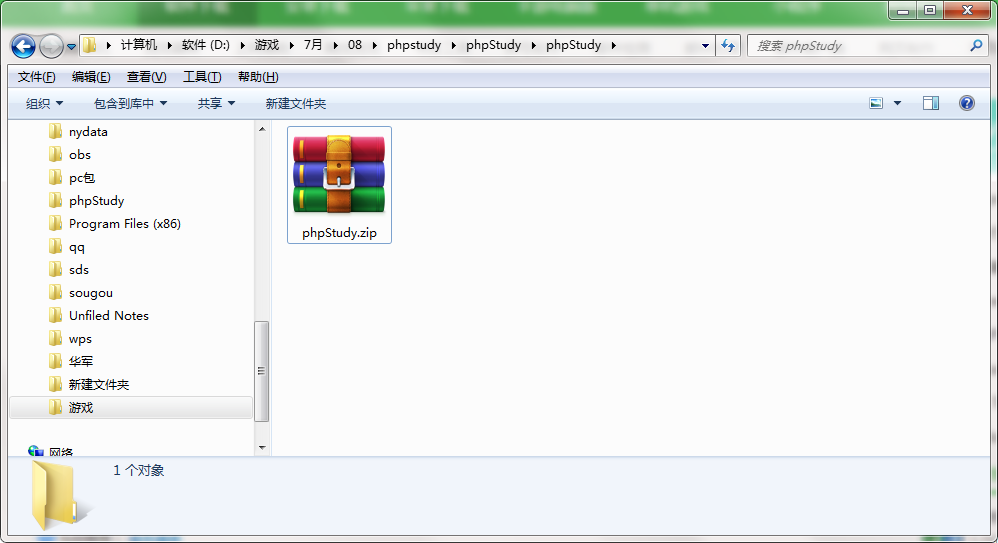Select the phpStudy.zip archive icon
The width and height of the screenshot is (998, 543).
pyautogui.click(x=339, y=174)
